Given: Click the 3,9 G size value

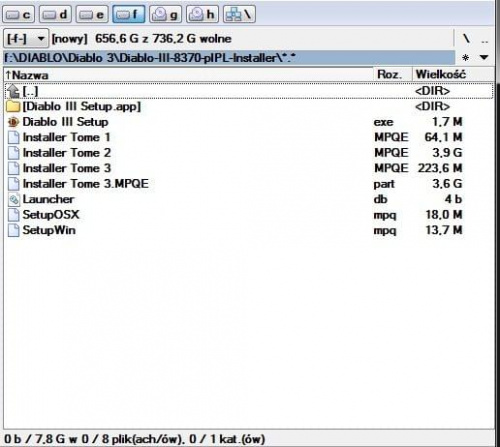Looking at the screenshot, I should click(x=447, y=153).
